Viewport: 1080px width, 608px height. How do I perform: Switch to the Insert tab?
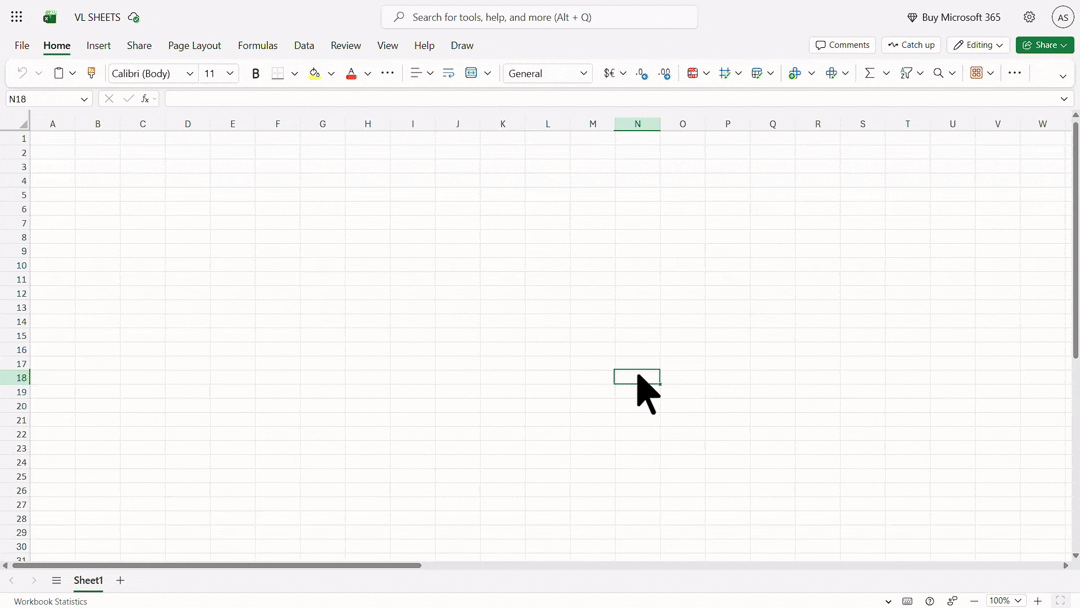pyautogui.click(x=98, y=45)
